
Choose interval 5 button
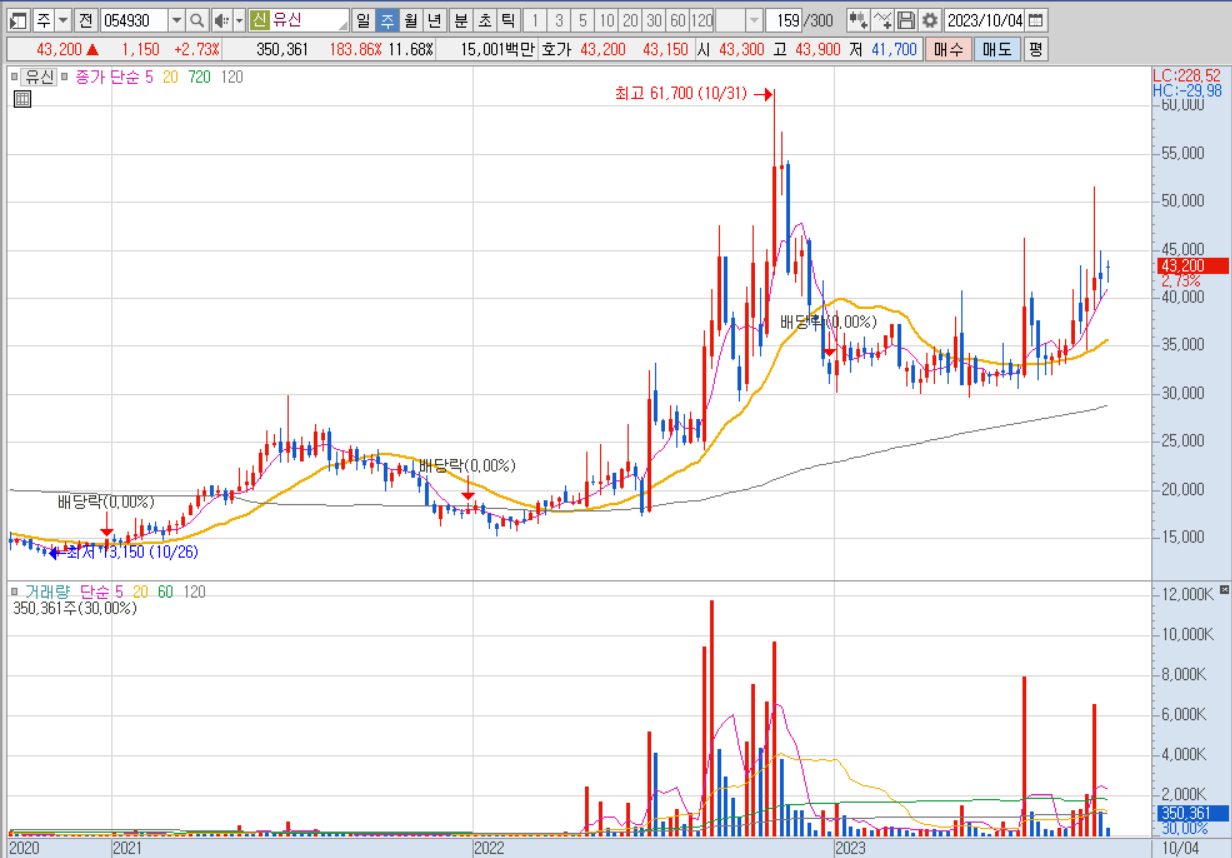583,20
